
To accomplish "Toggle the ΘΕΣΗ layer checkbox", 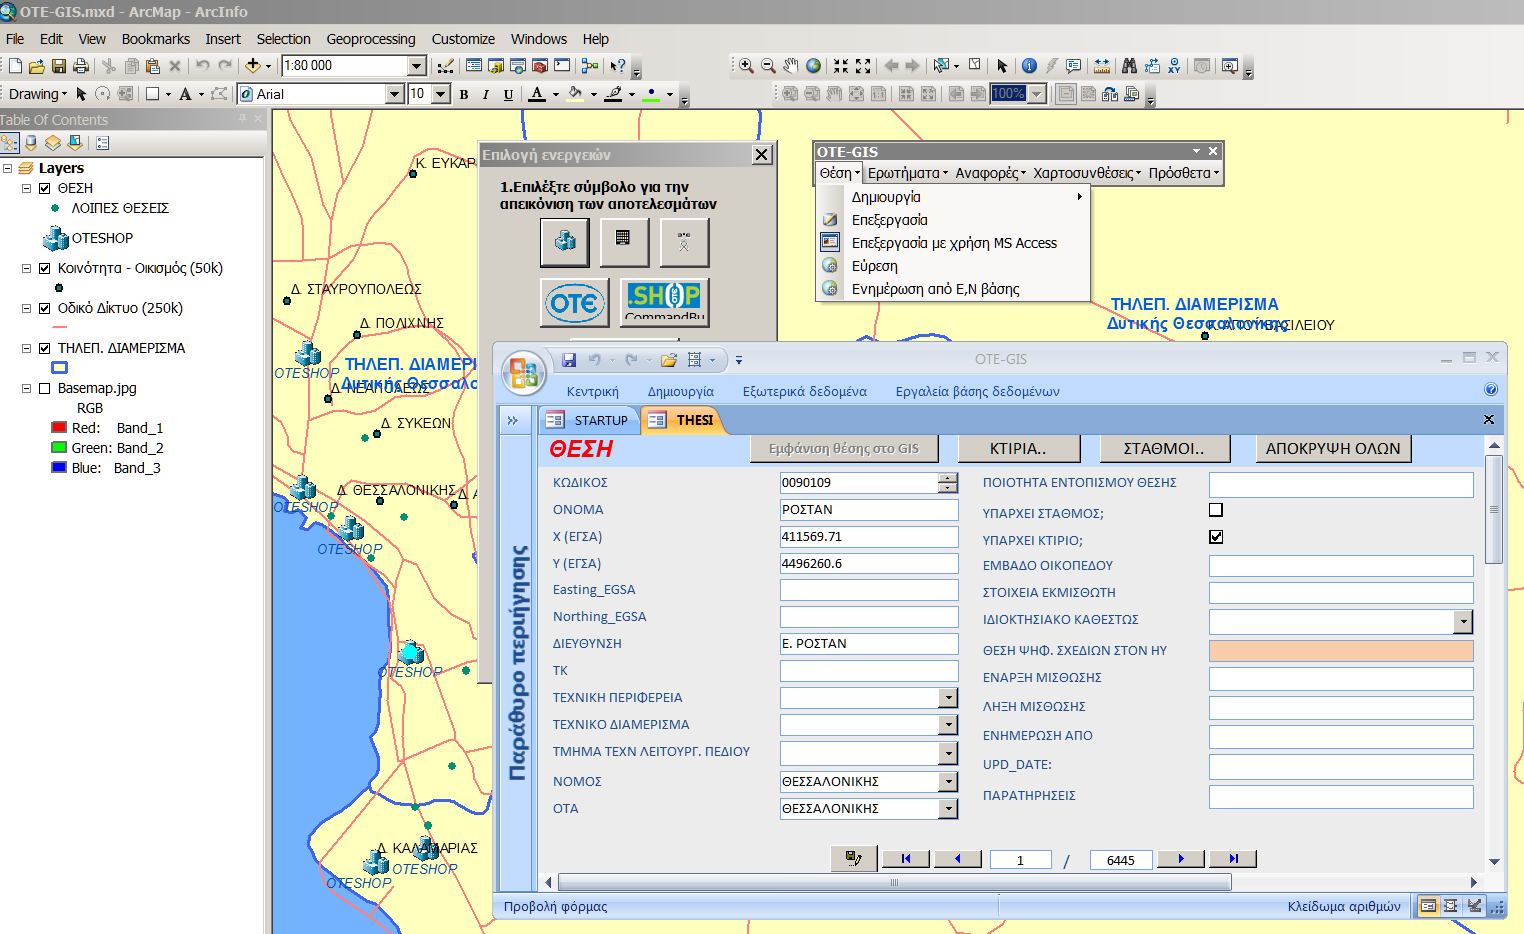I will point(44,188).
